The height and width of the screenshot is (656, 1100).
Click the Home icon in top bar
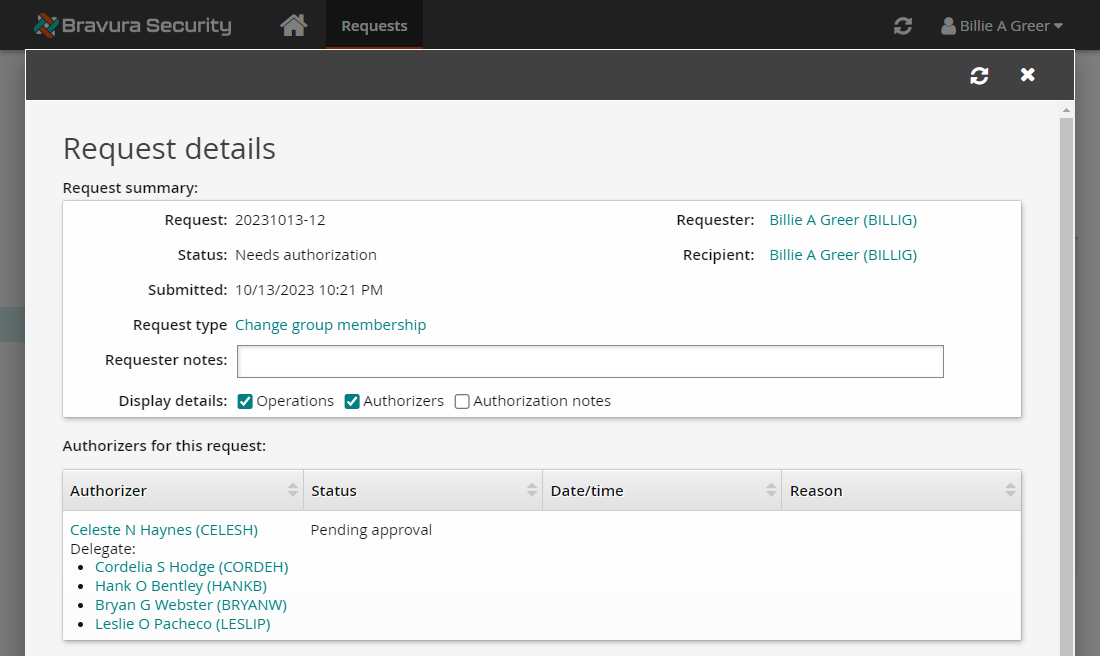(x=293, y=25)
